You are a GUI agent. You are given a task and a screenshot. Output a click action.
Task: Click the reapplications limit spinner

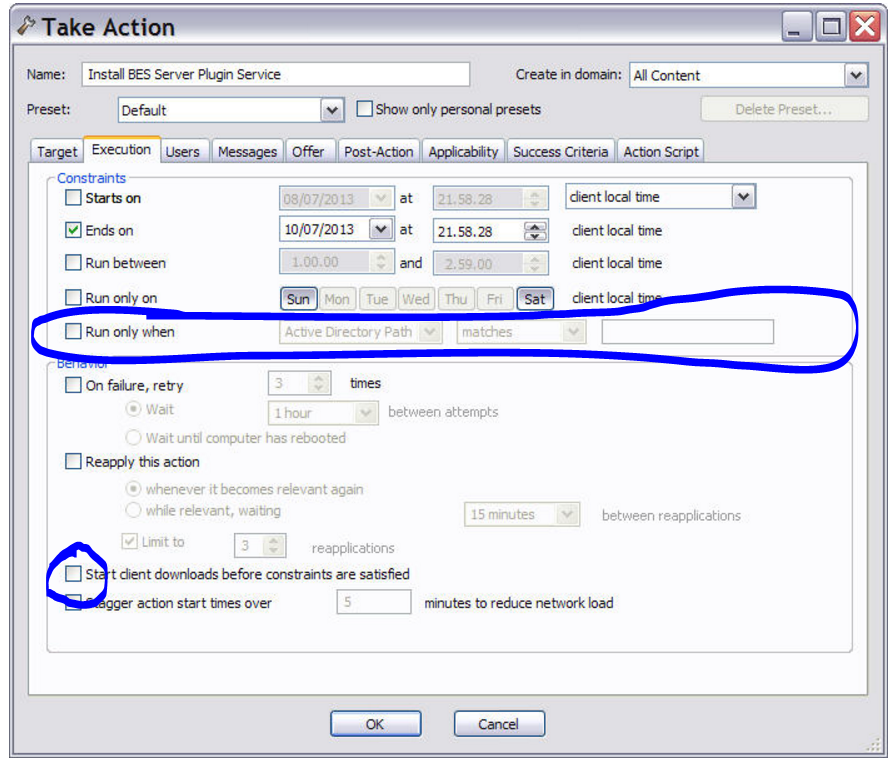tap(274, 545)
